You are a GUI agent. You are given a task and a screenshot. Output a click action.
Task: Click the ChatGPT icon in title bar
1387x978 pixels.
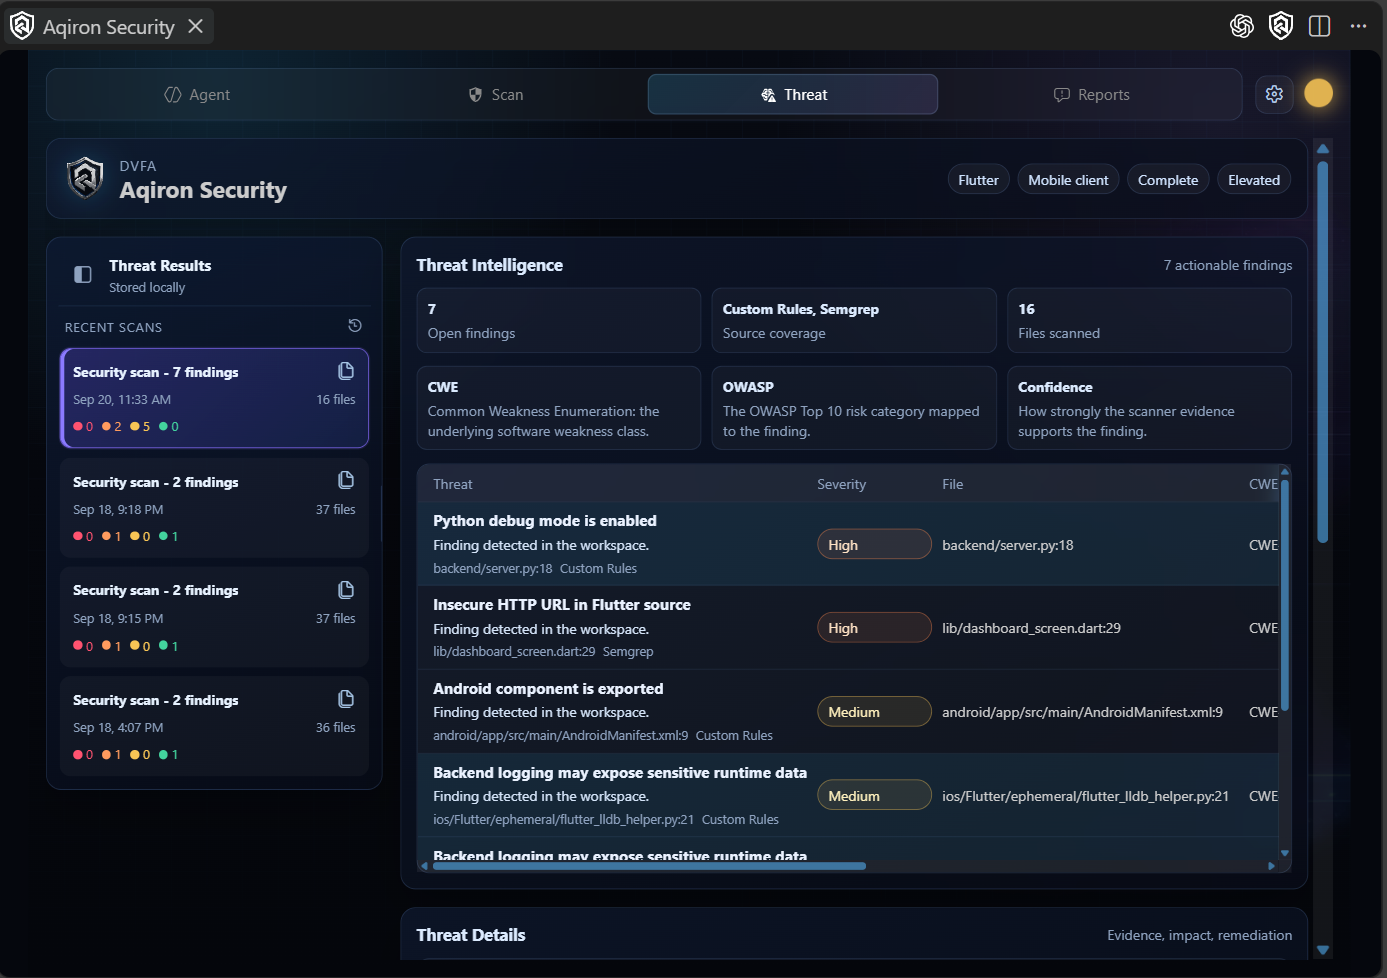point(1242,26)
